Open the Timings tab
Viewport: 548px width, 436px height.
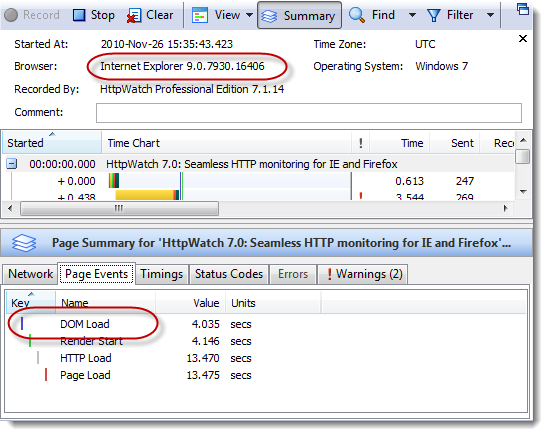click(162, 274)
